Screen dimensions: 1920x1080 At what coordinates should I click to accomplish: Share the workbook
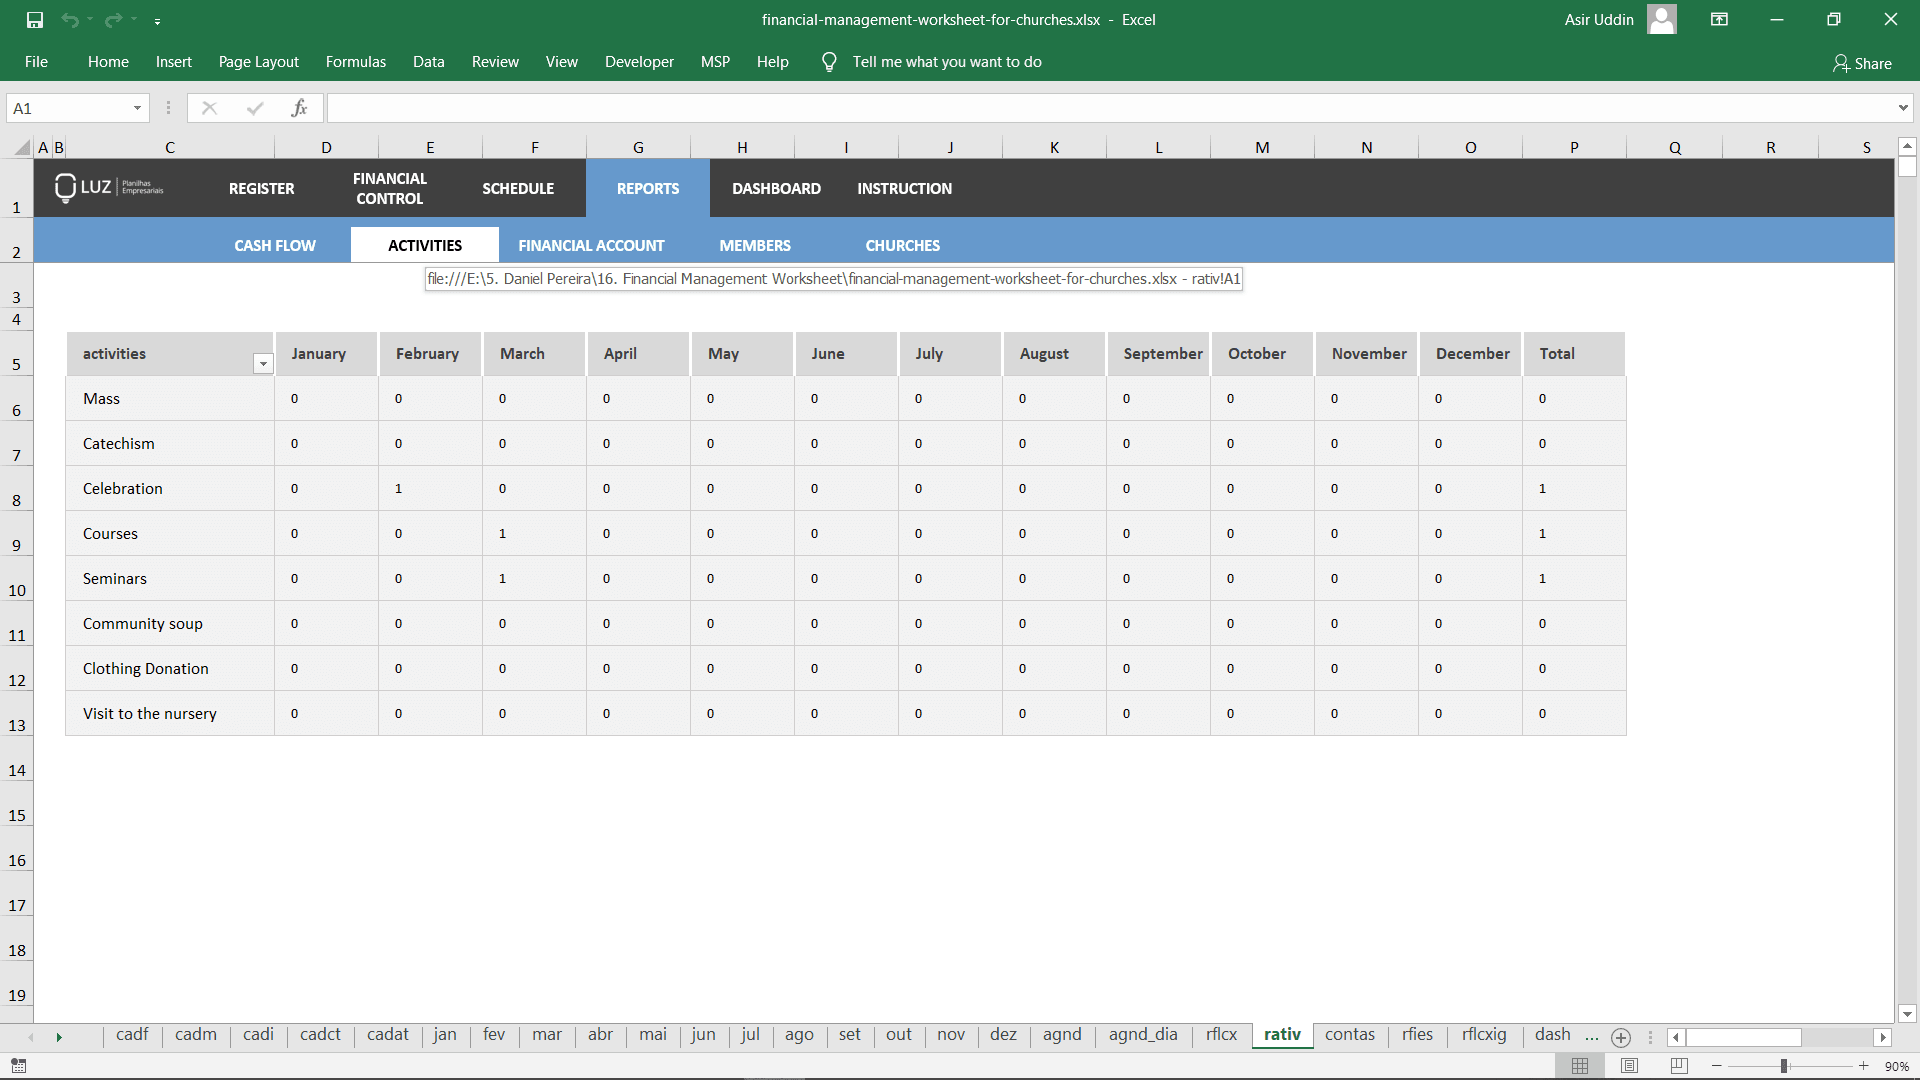click(1862, 63)
